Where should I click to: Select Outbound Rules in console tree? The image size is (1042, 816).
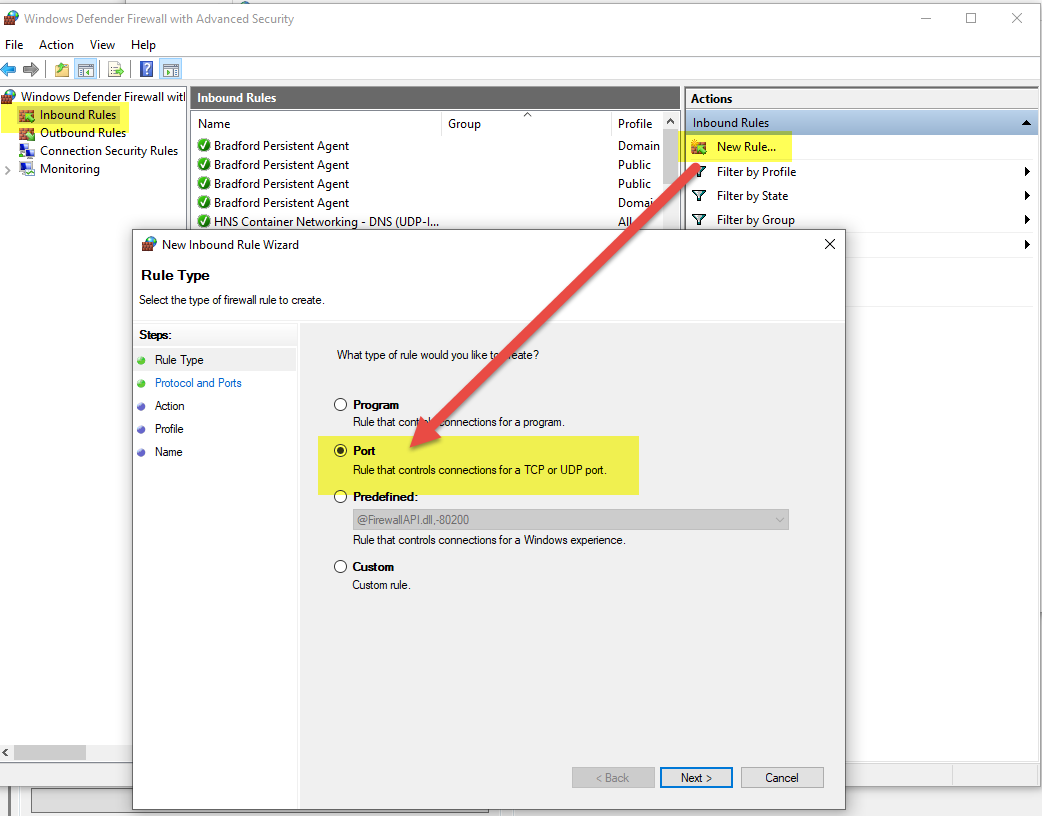coord(82,133)
